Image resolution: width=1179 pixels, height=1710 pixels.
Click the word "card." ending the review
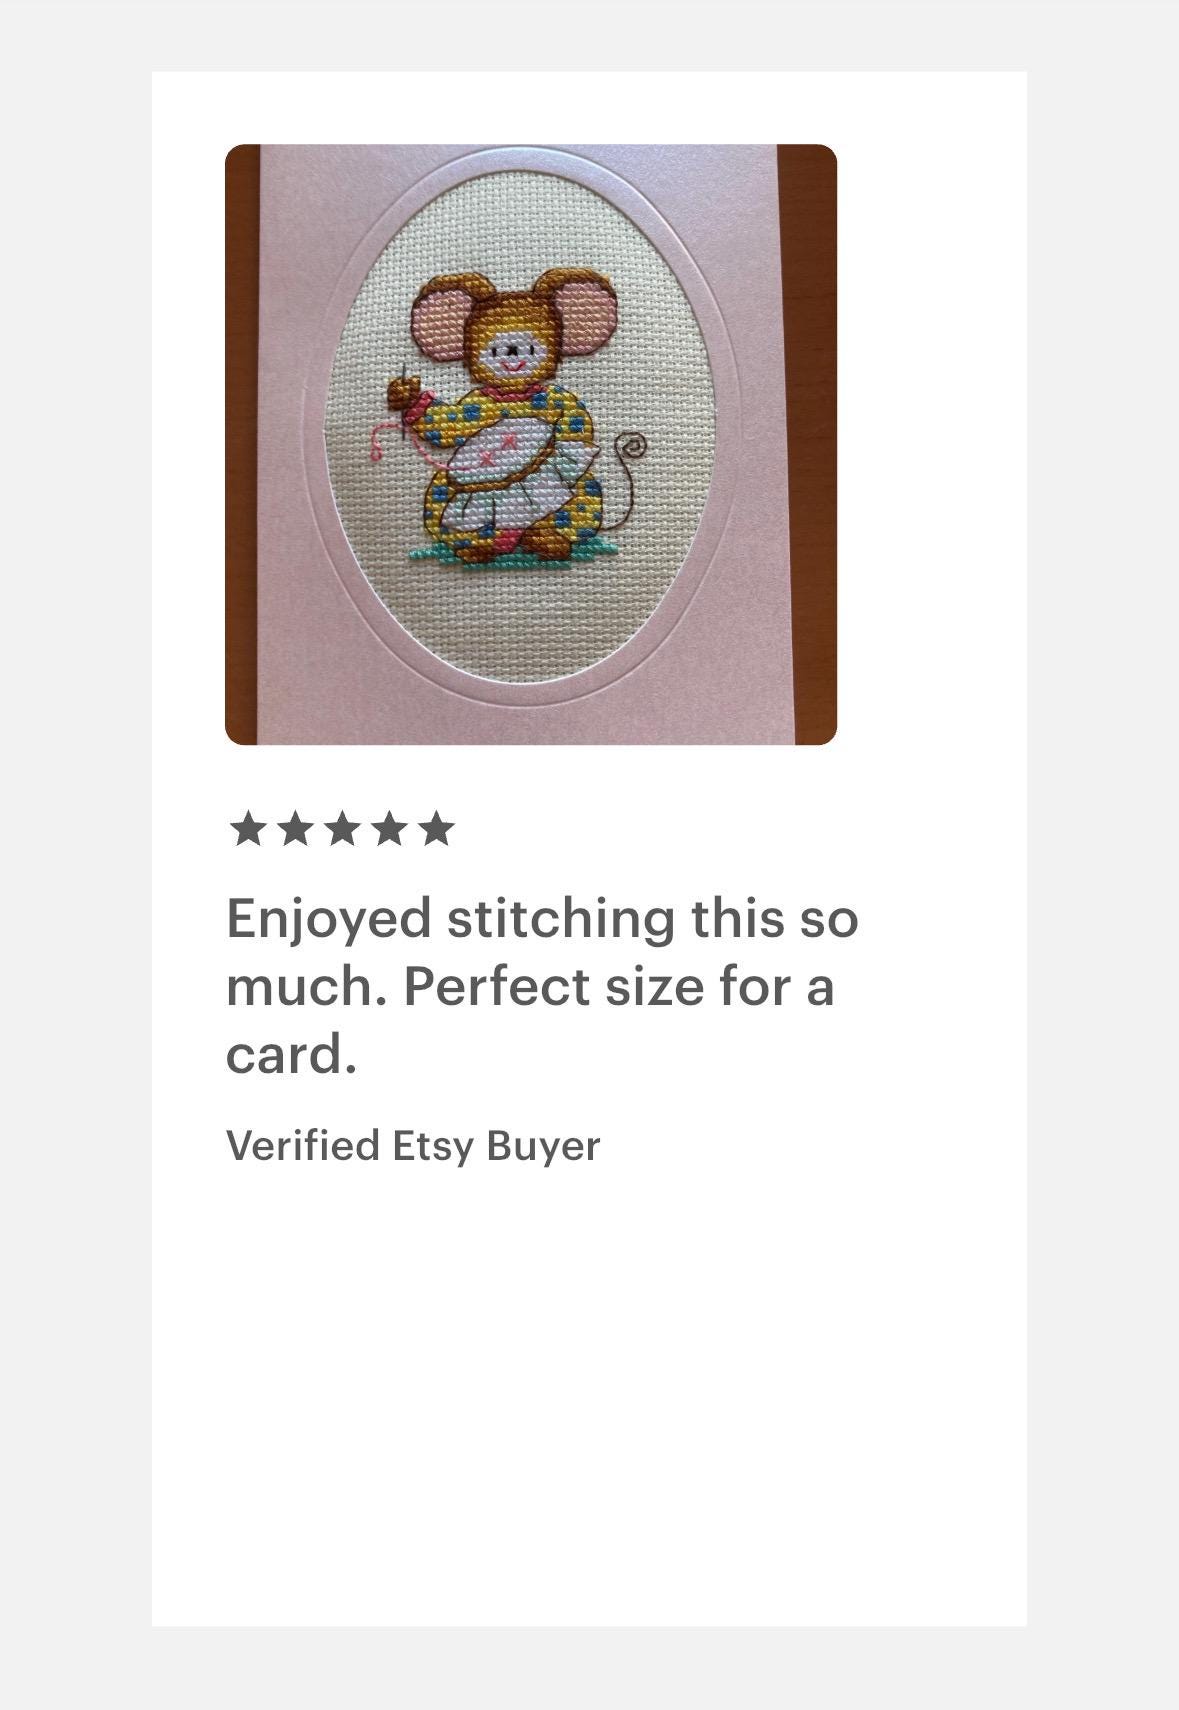pos(291,1055)
